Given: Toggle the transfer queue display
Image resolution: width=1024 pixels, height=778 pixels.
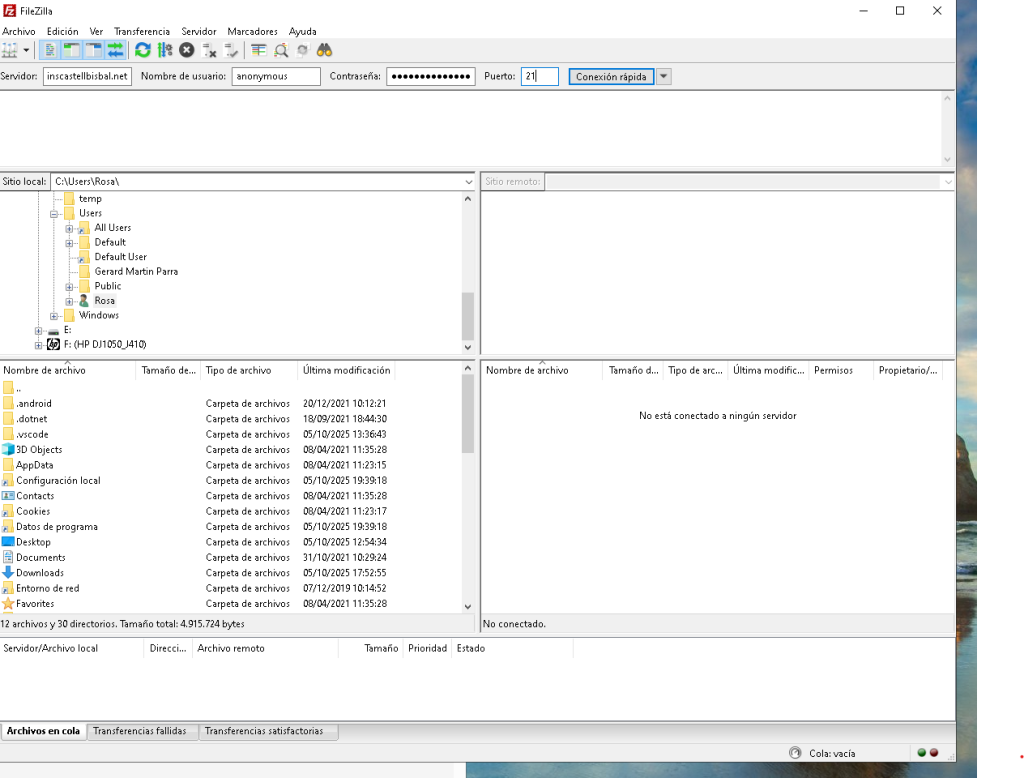Looking at the screenshot, I should 115,50.
